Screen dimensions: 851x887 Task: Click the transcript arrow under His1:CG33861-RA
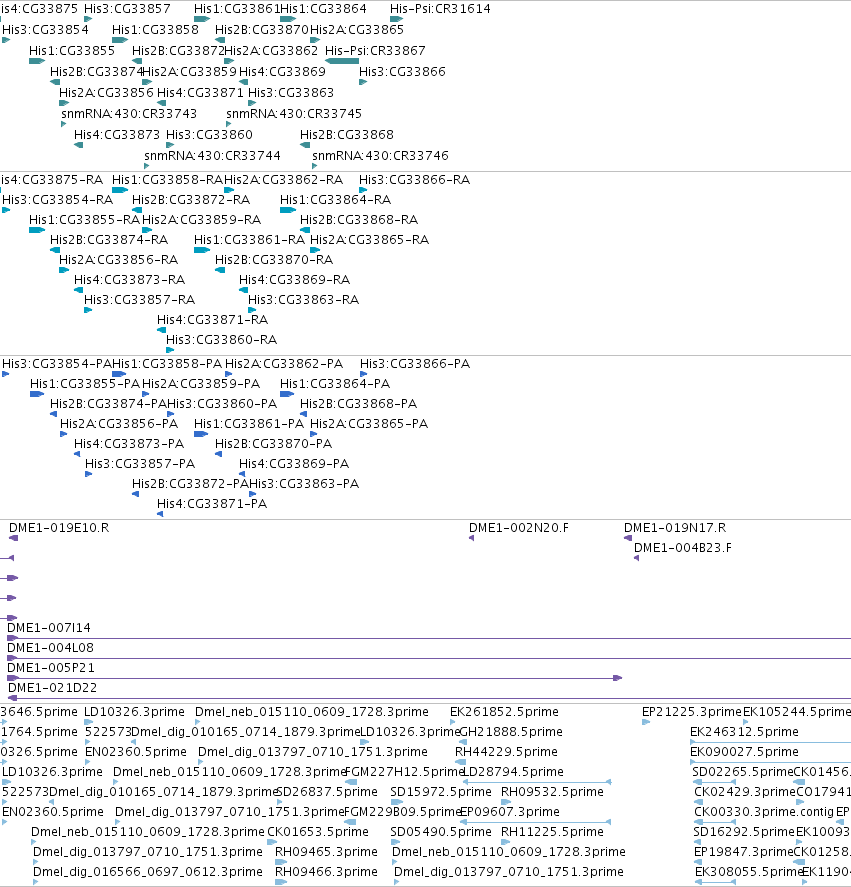[x=202, y=250]
